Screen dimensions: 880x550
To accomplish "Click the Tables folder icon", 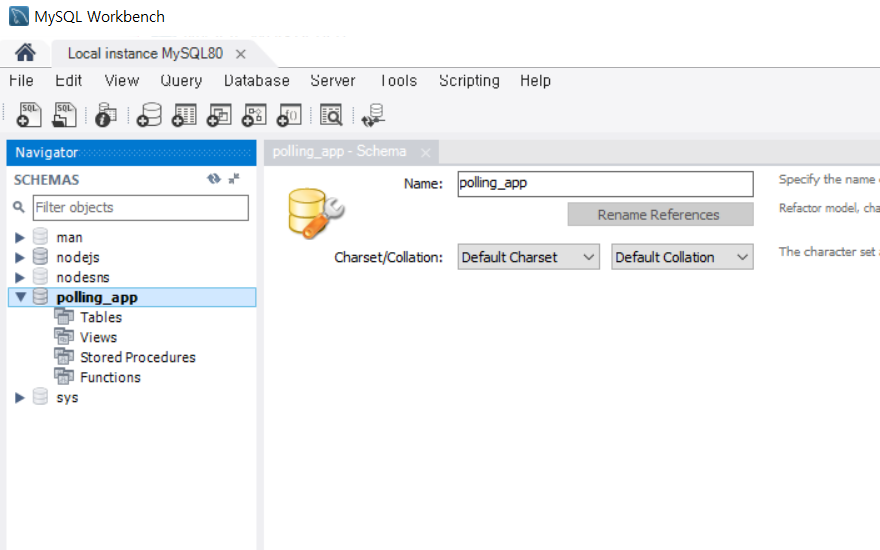I will (x=64, y=317).
